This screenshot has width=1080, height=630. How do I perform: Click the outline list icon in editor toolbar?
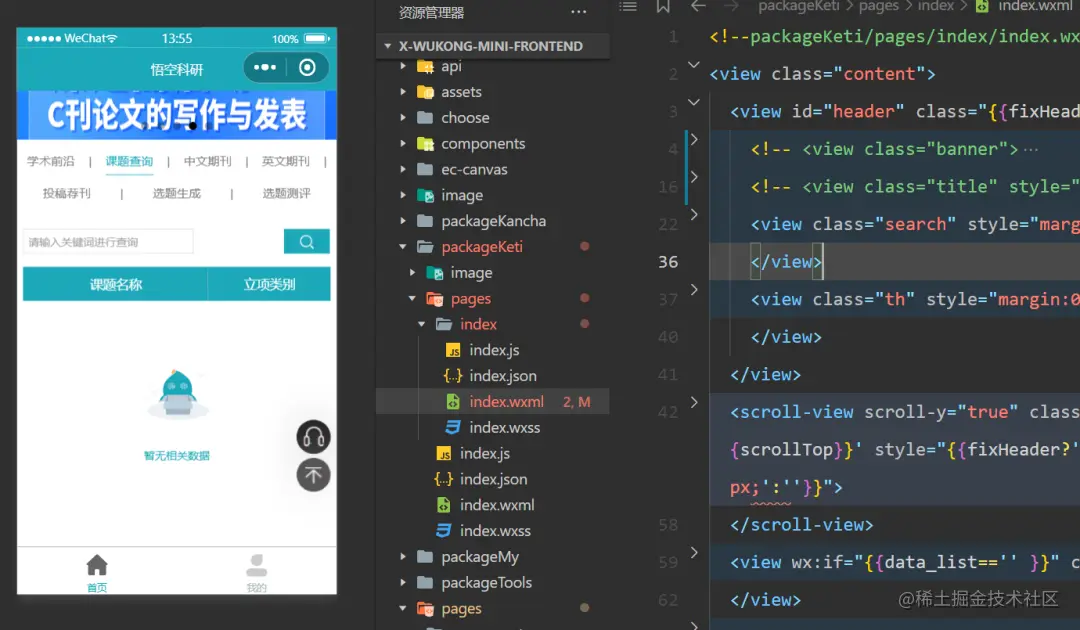(x=628, y=6)
